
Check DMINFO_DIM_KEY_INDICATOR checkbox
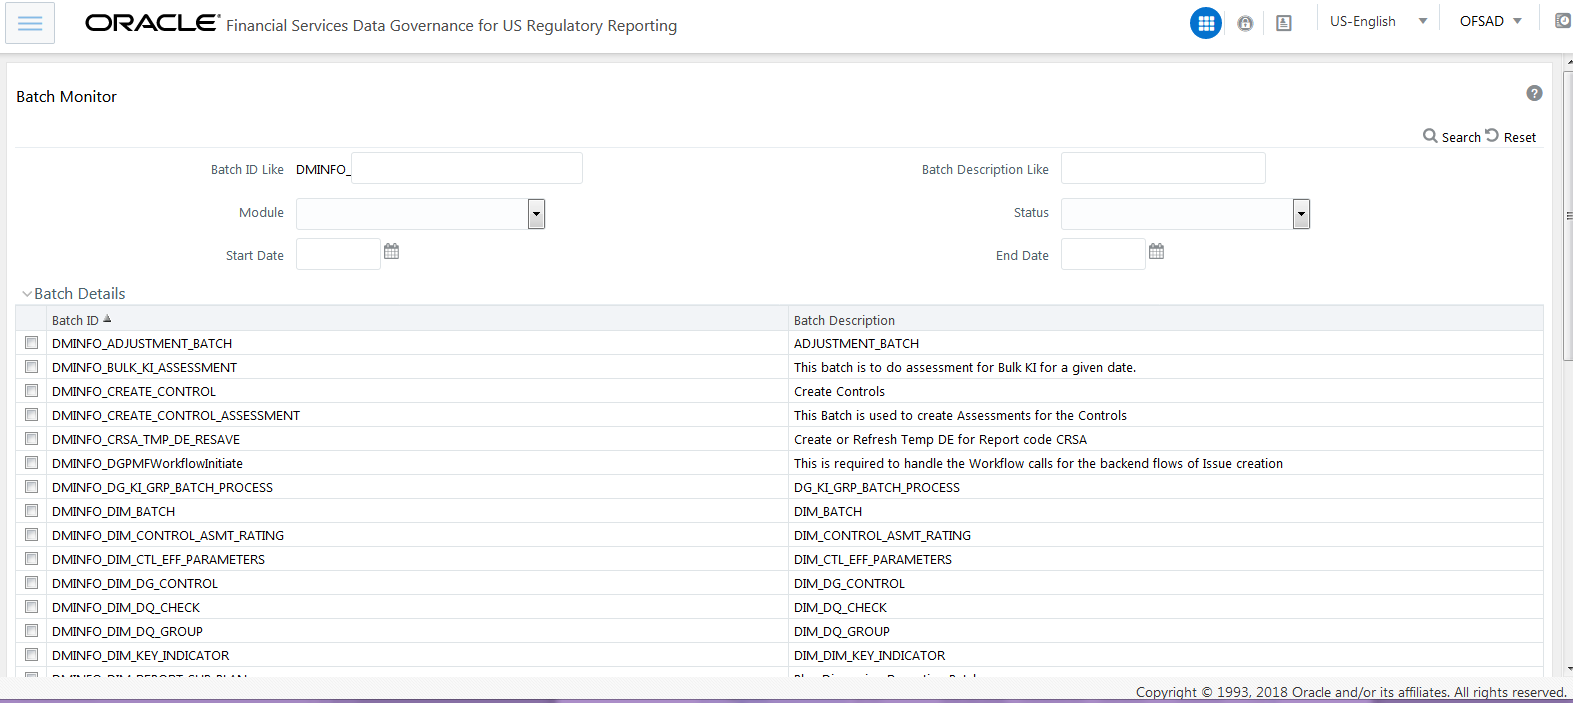pos(32,655)
